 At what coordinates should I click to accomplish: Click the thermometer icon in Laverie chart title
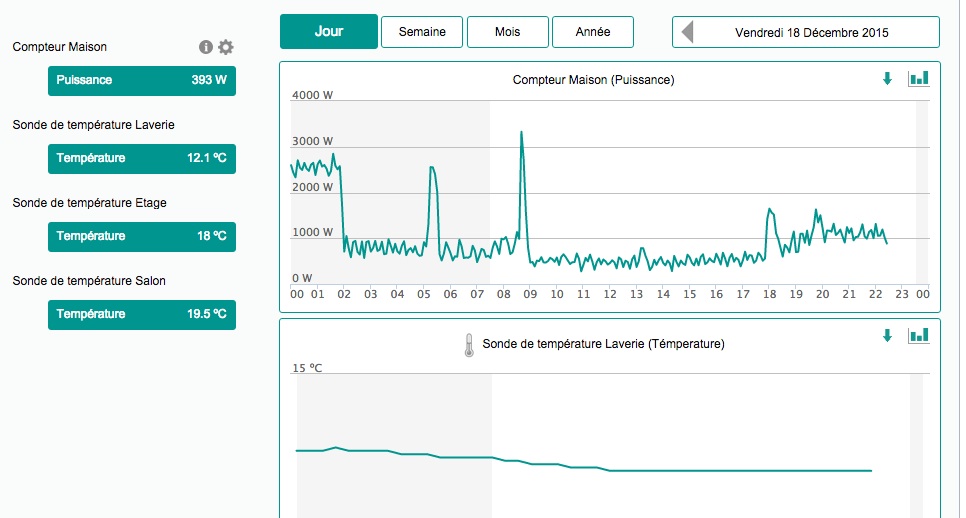(x=468, y=345)
